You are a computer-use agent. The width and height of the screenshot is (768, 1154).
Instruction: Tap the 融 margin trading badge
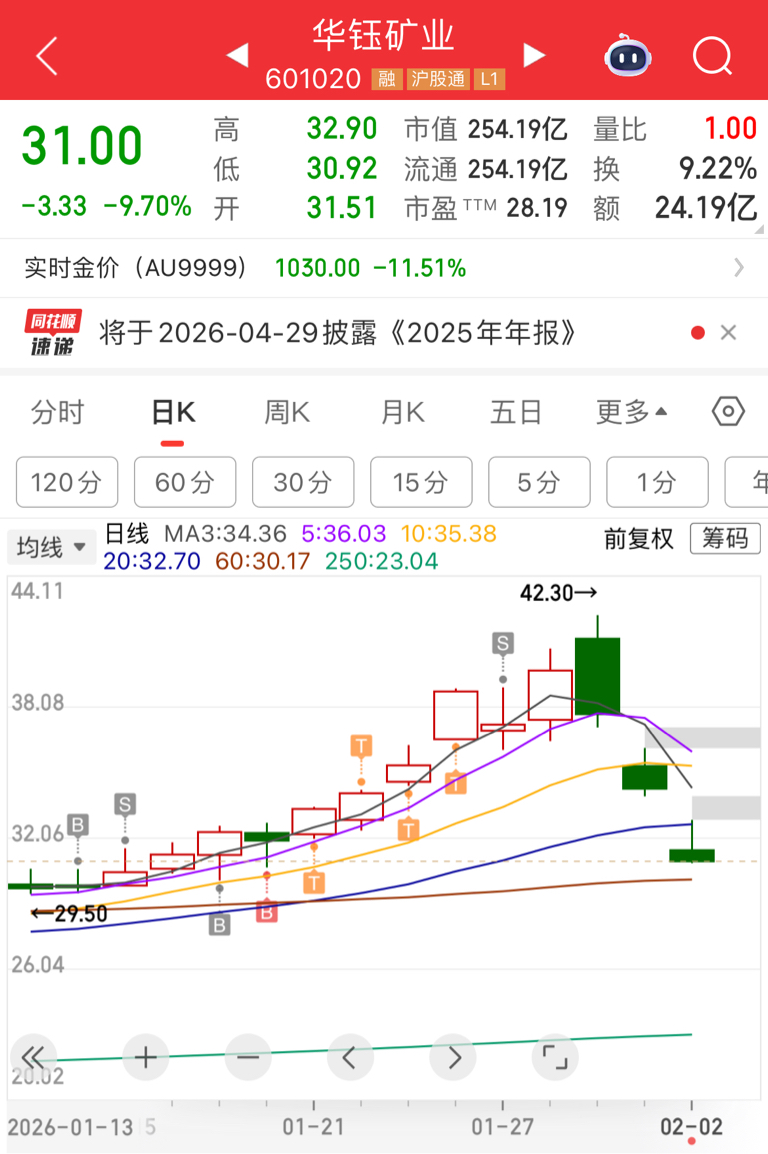pyautogui.click(x=387, y=79)
